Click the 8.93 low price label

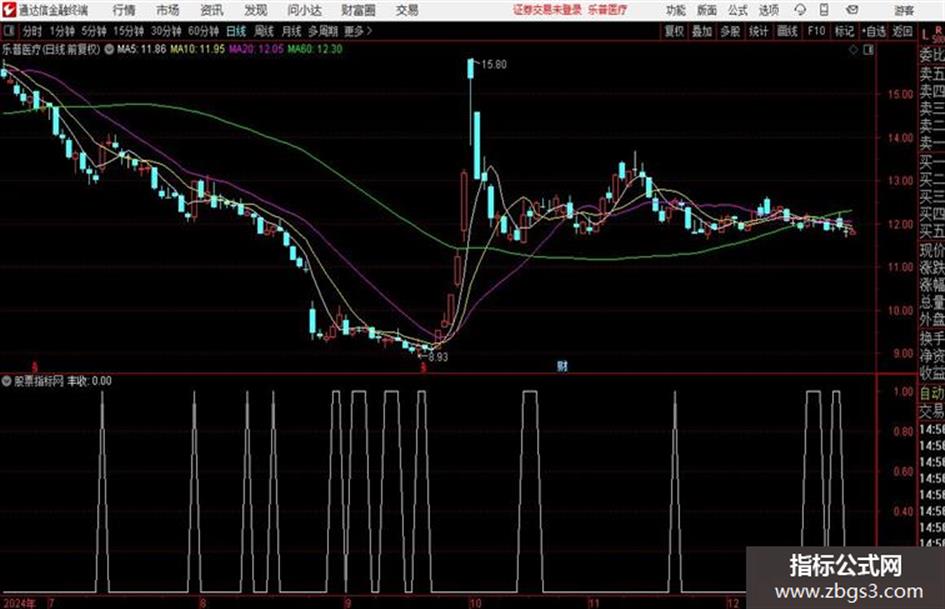pos(438,356)
